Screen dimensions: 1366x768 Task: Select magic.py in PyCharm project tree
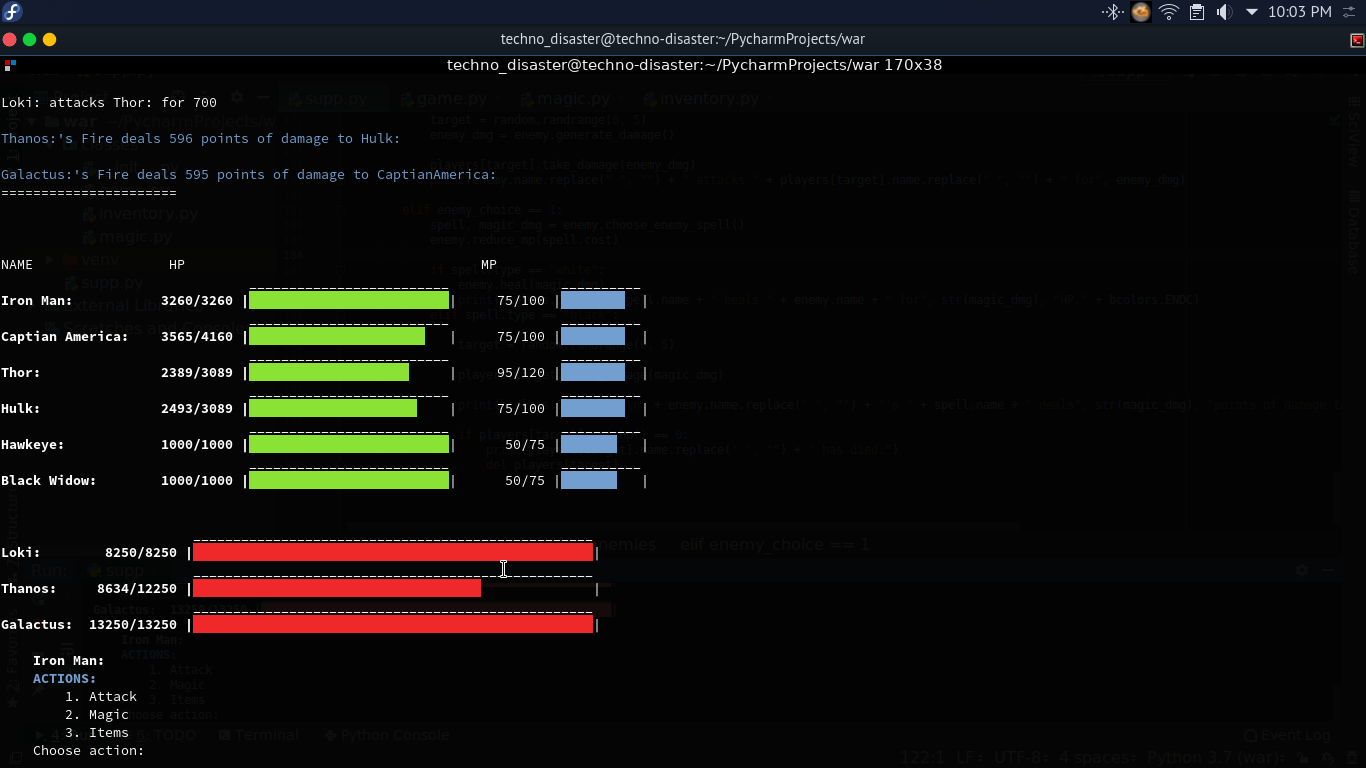128,237
